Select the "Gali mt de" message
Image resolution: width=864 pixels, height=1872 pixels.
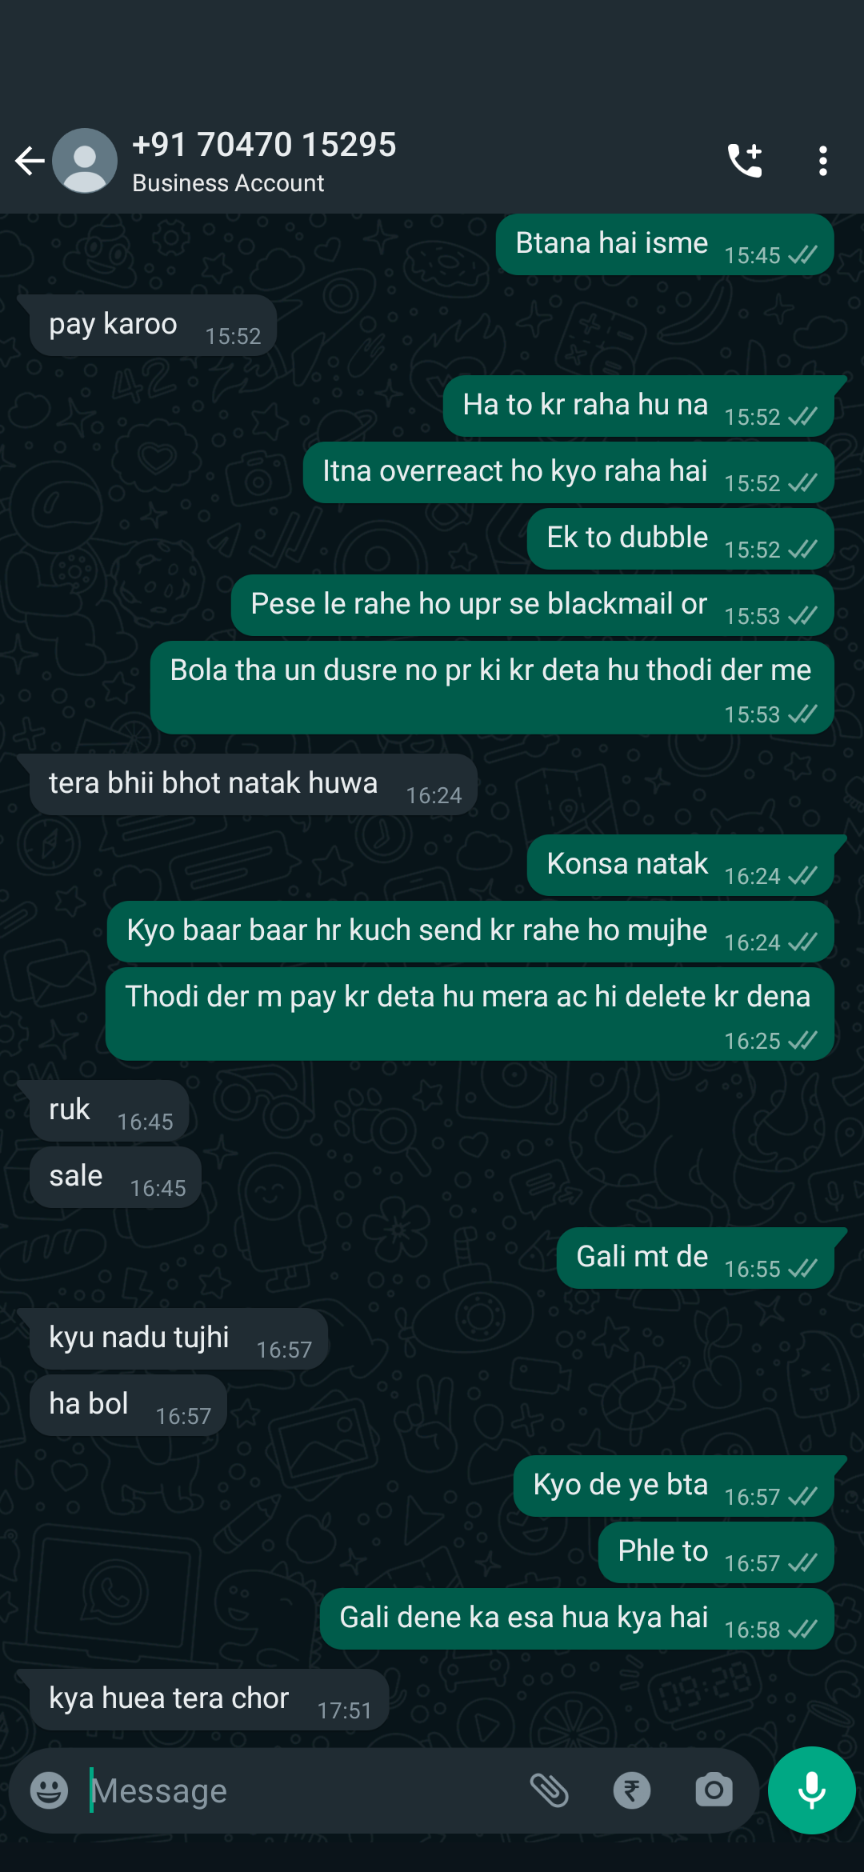[x=696, y=1258]
